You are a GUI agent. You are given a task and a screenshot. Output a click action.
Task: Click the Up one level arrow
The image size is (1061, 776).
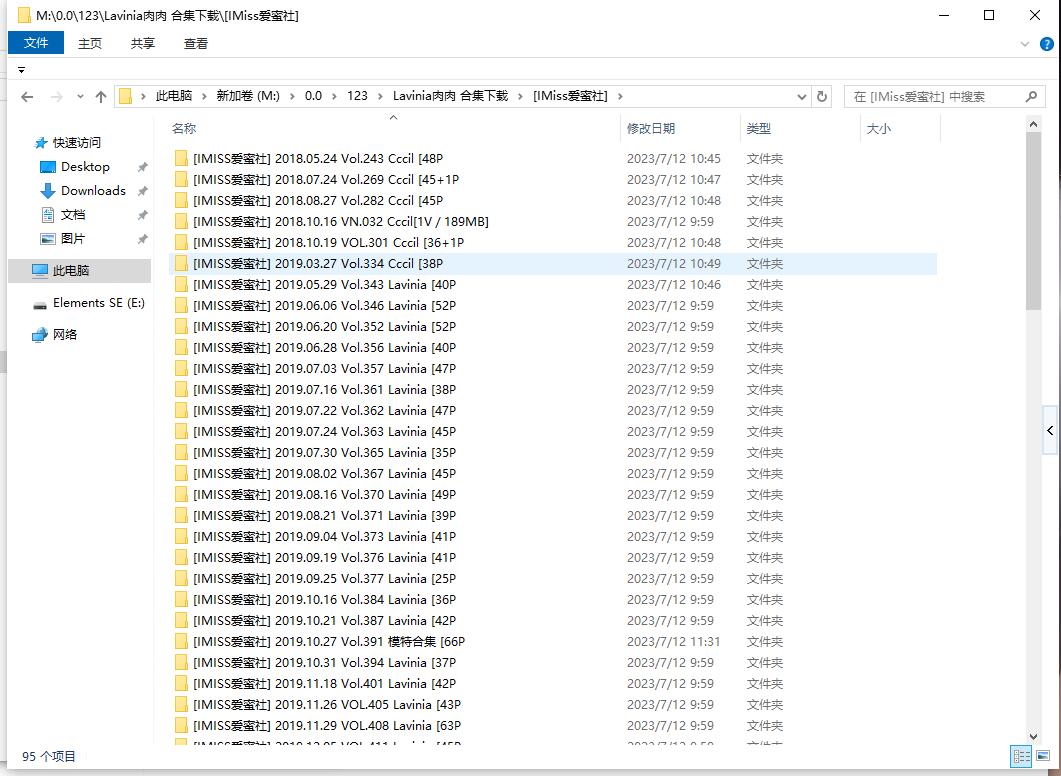pos(101,97)
